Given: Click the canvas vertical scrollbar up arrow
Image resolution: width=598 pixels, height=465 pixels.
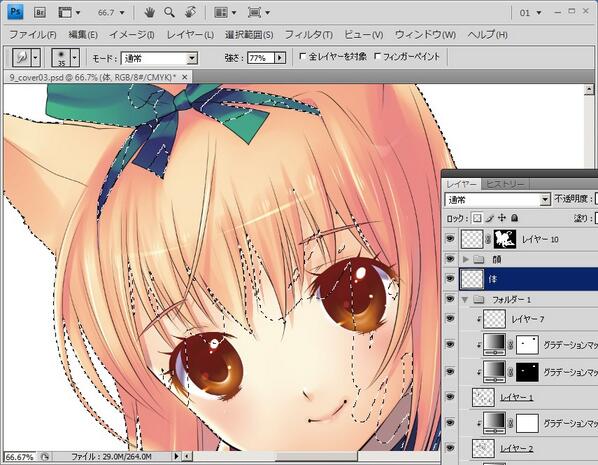Looking at the screenshot, I should point(589,90).
